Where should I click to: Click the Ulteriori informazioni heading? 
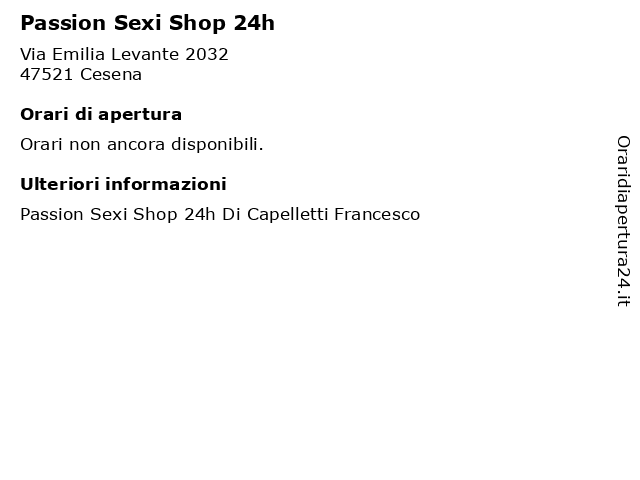(x=123, y=184)
